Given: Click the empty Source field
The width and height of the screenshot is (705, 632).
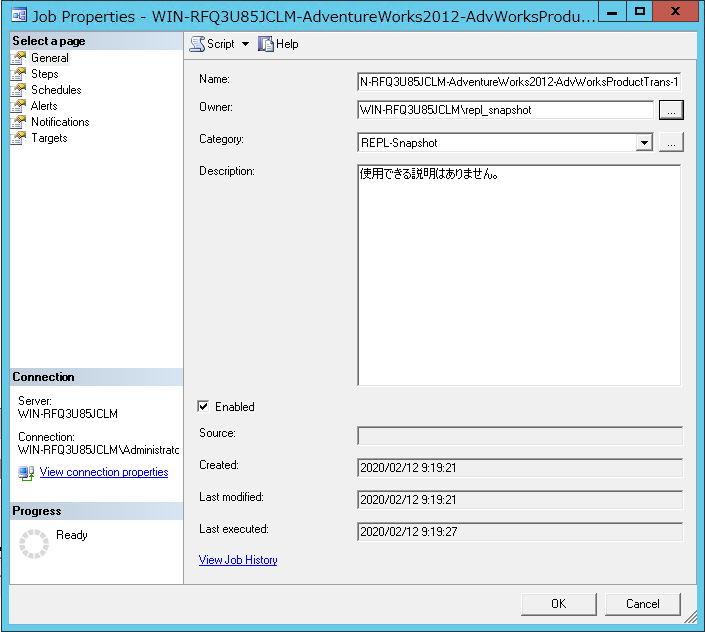Looking at the screenshot, I should (520, 436).
